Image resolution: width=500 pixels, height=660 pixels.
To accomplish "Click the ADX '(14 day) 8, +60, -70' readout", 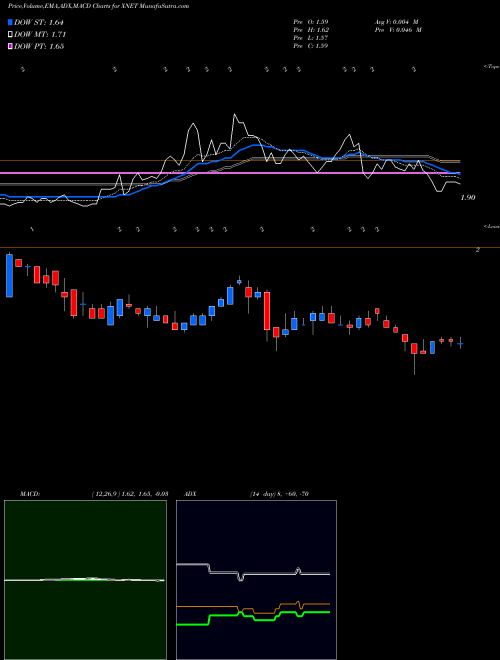I will coord(278,494).
